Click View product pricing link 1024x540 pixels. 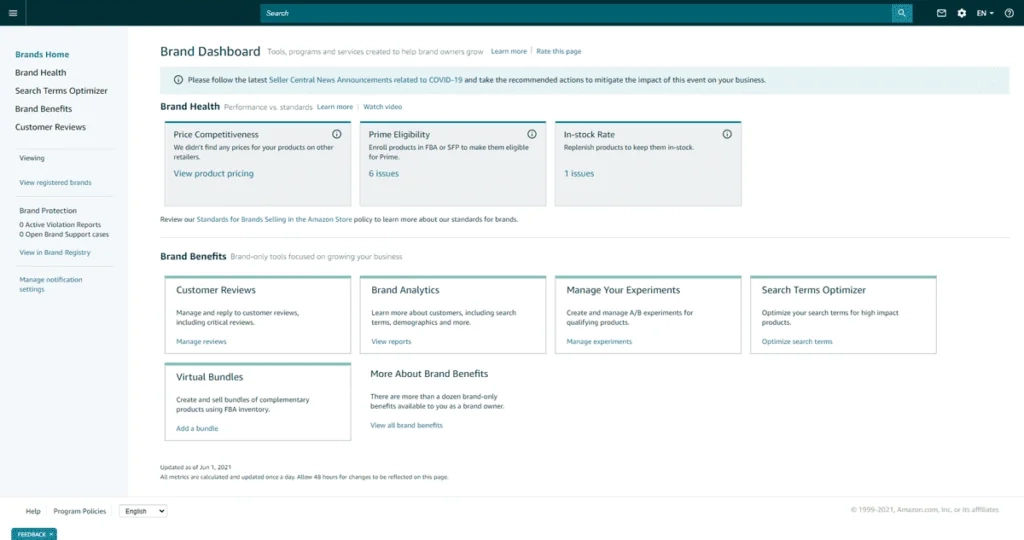pos(214,174)
